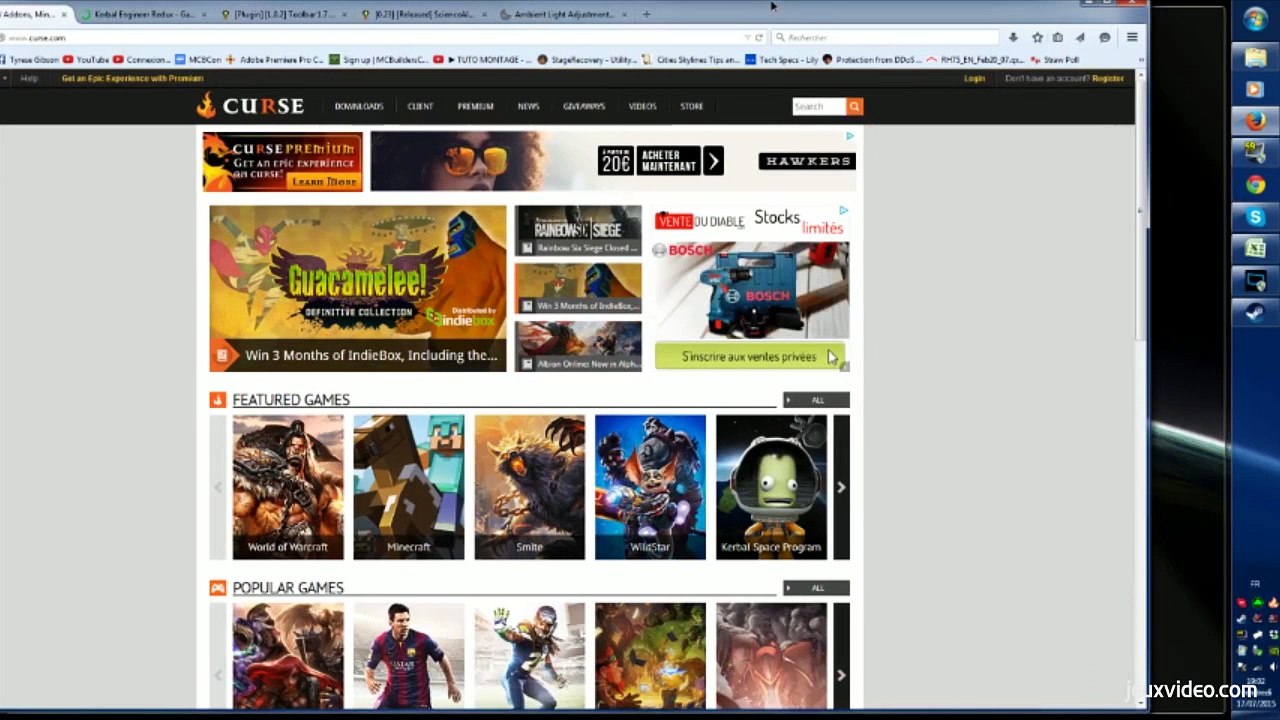Switch to Kerbal Engineer Redux tab
The width and height of the screenshot is (1280, 720).
[x=143, y=14]
